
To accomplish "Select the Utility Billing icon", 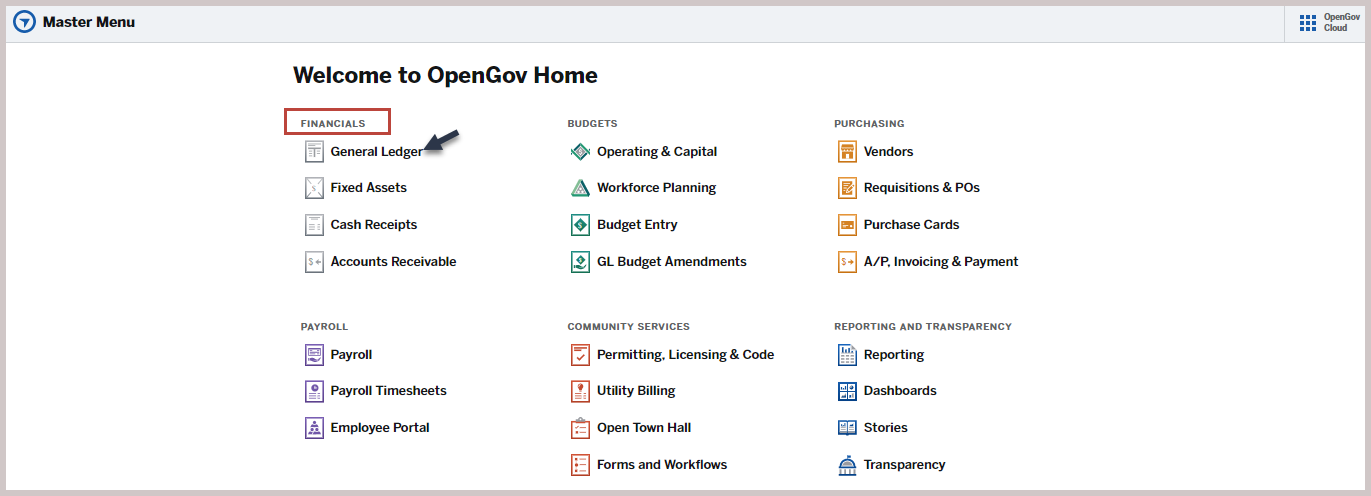I will point(581,391).
